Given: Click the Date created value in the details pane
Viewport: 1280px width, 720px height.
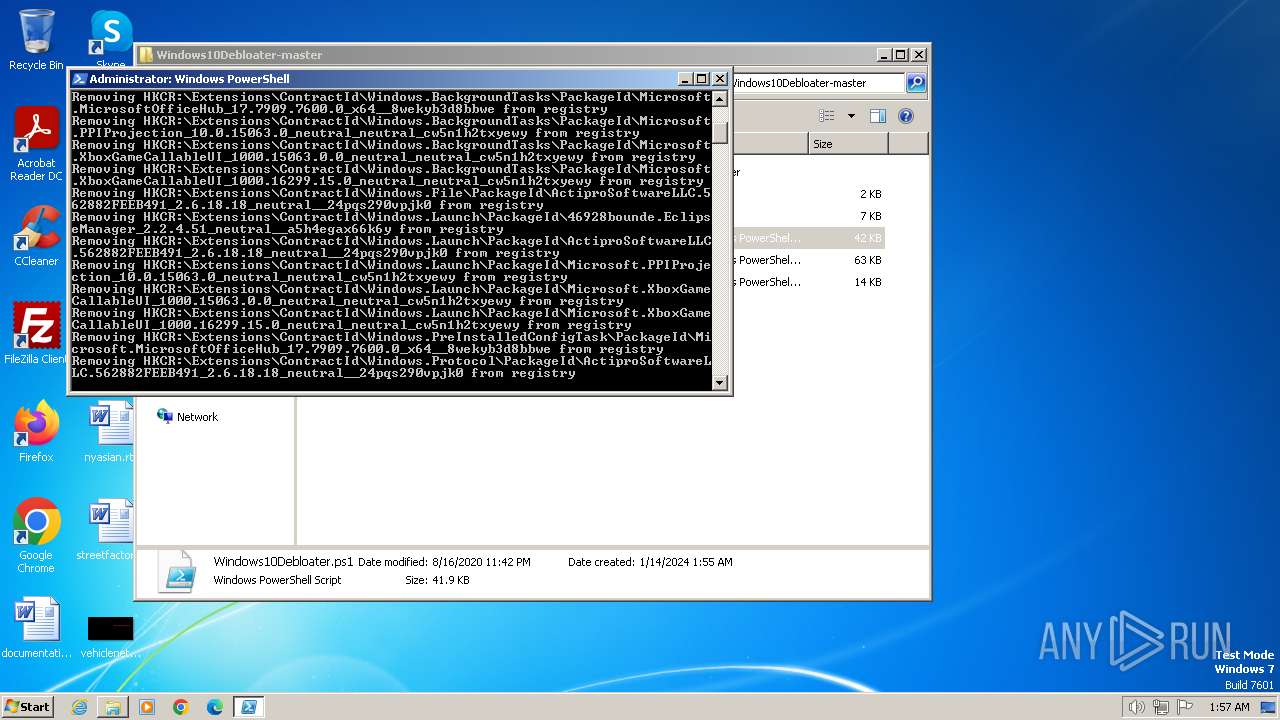Looking at the screenshot, I should (x=686, y=562).
